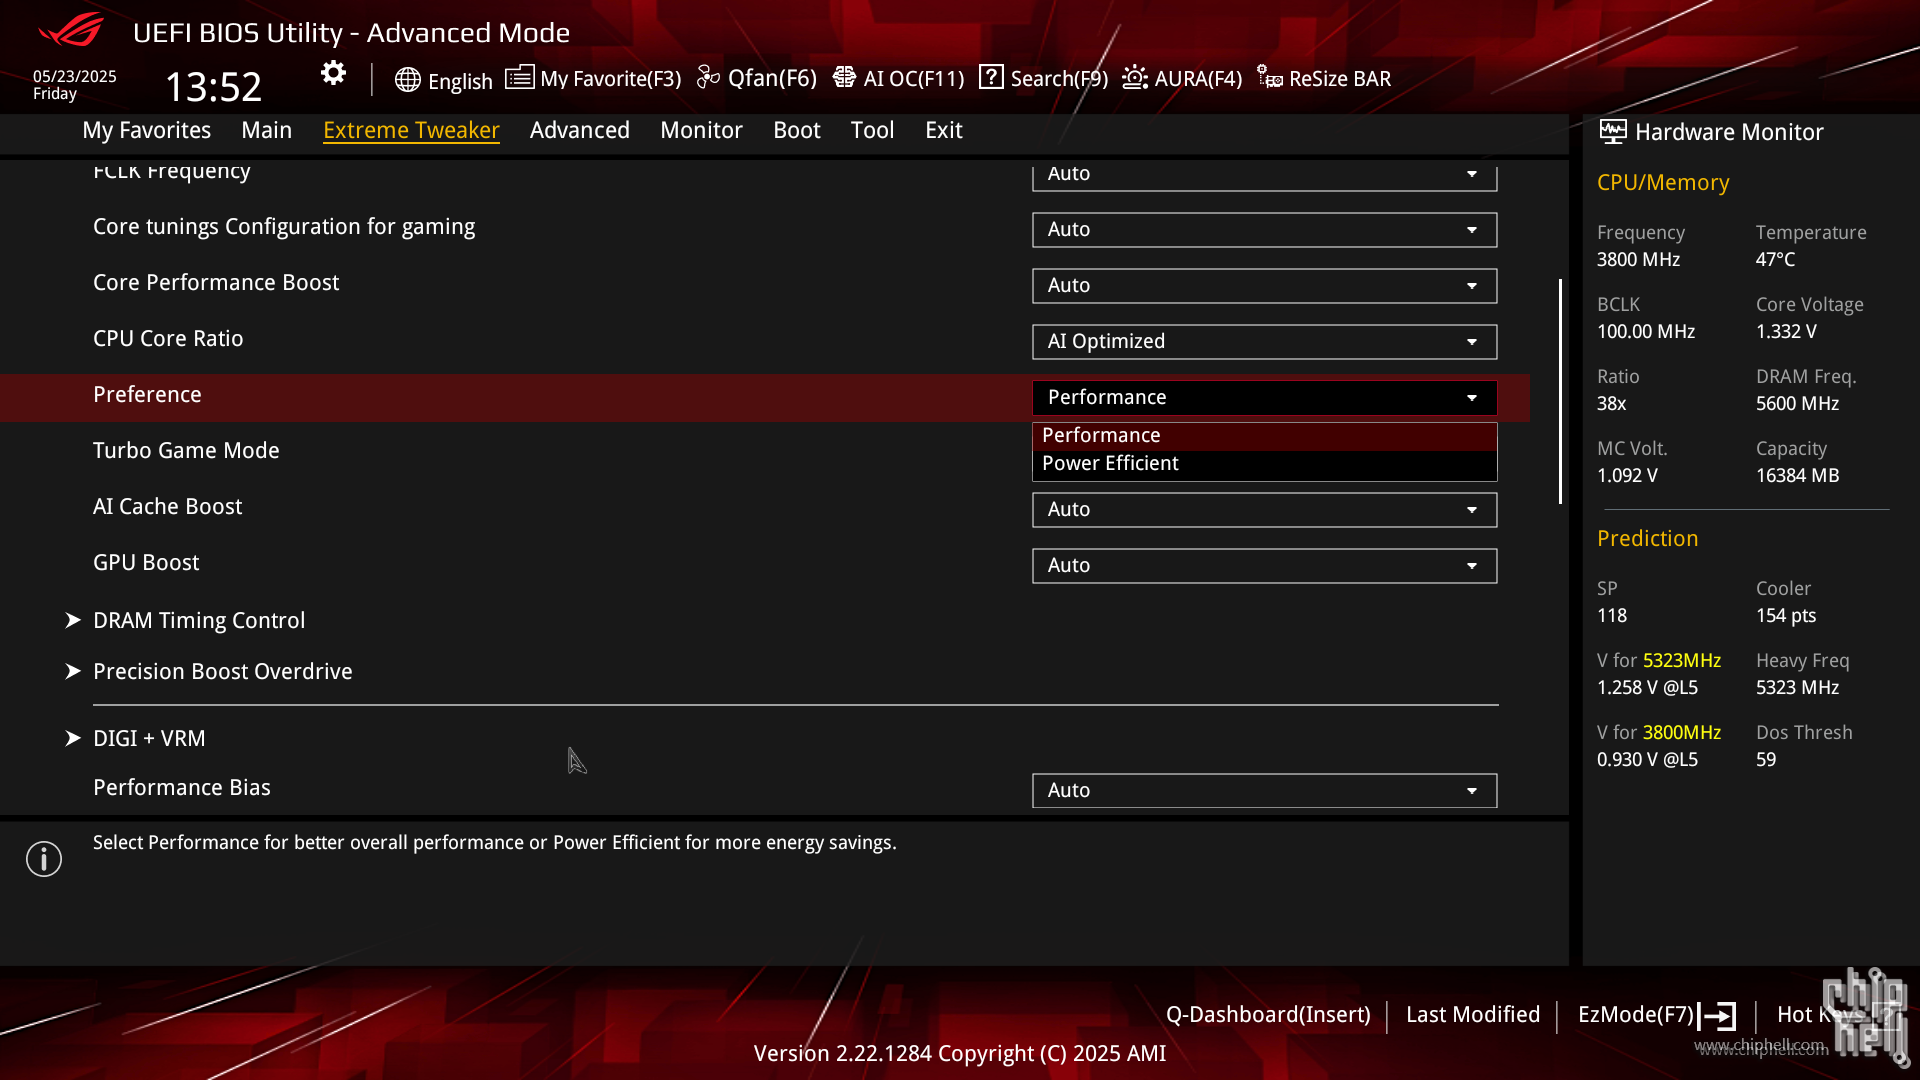The width and height of the screenshot is (1920, 1080).
Task: Select the Extreme Tweaker tab
Action: click(411, 130)
